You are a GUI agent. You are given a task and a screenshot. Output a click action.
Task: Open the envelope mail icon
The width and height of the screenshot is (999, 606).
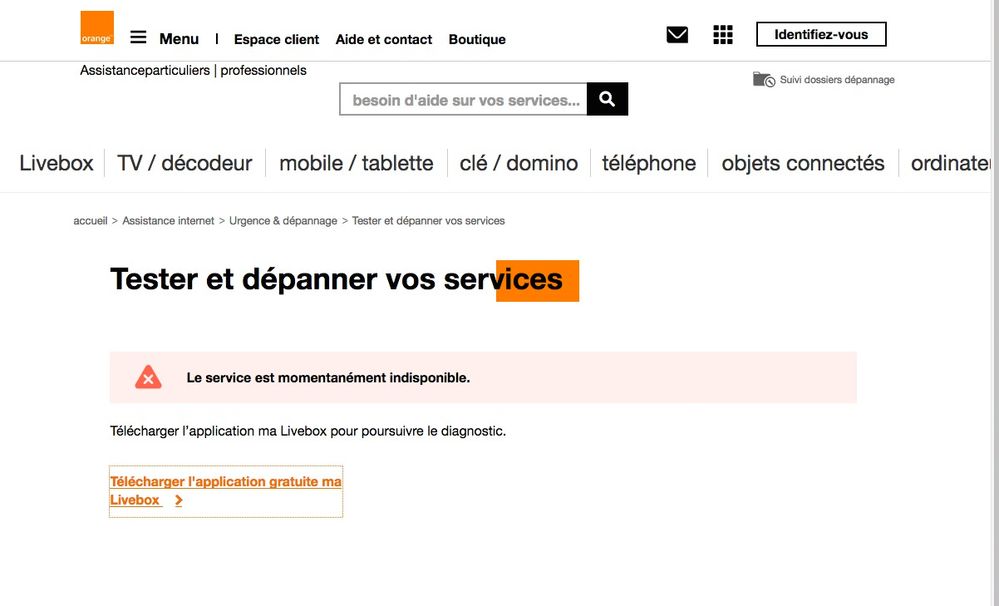[676, 33]
